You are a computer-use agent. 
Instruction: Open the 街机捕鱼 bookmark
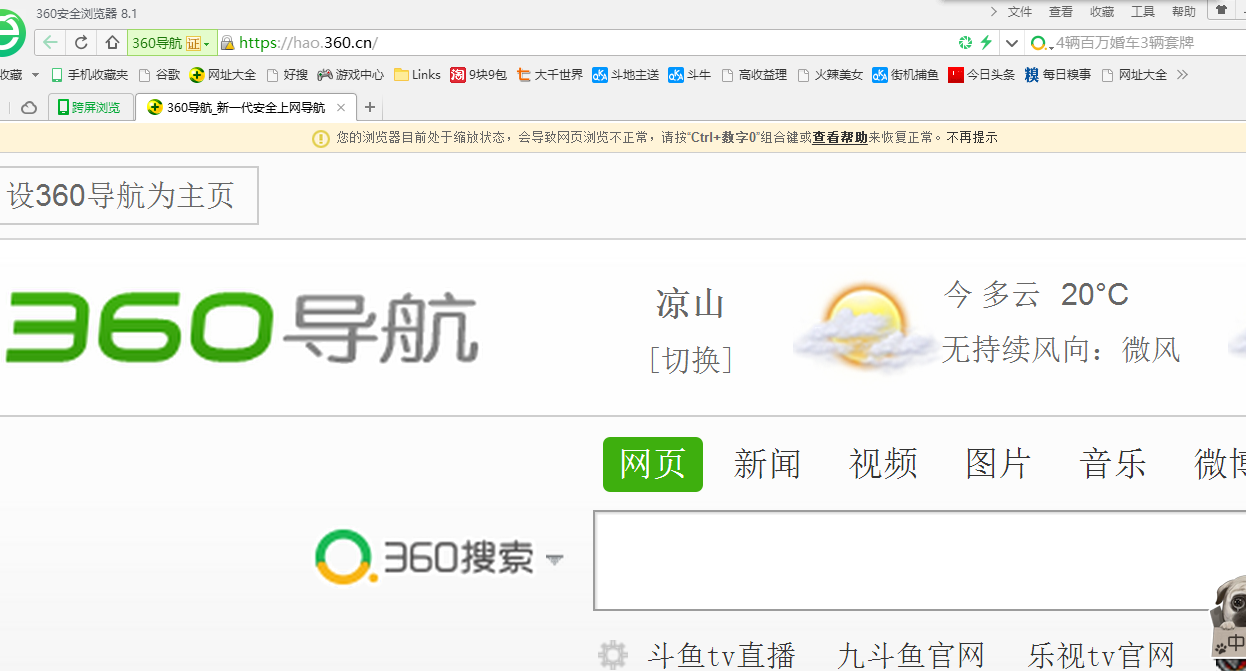(905, 75)
